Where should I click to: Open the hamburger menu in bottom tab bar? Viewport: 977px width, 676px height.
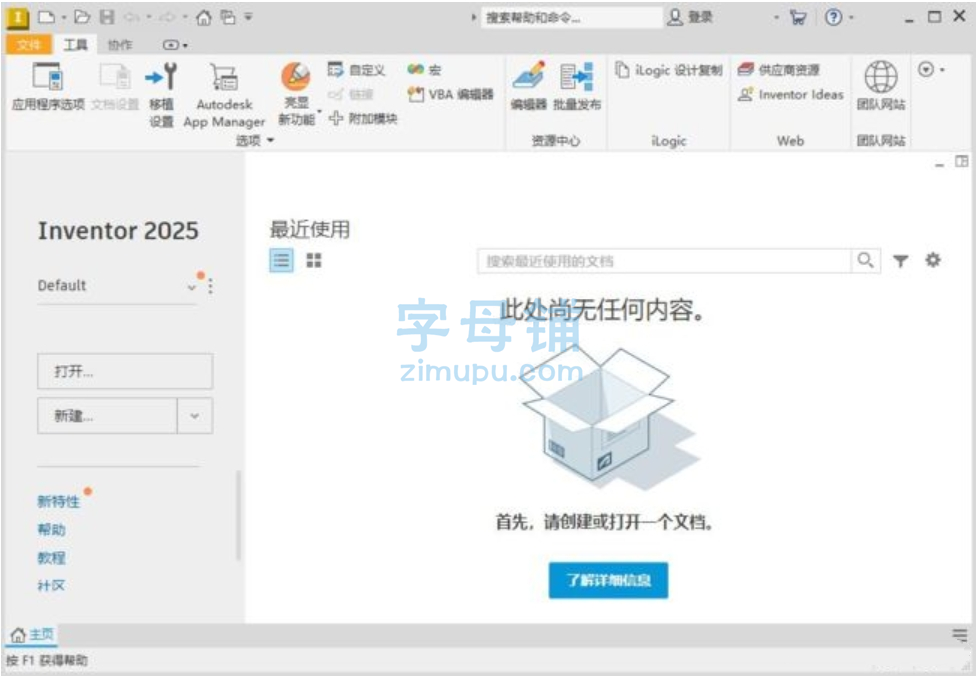click(x=960, y=635)
